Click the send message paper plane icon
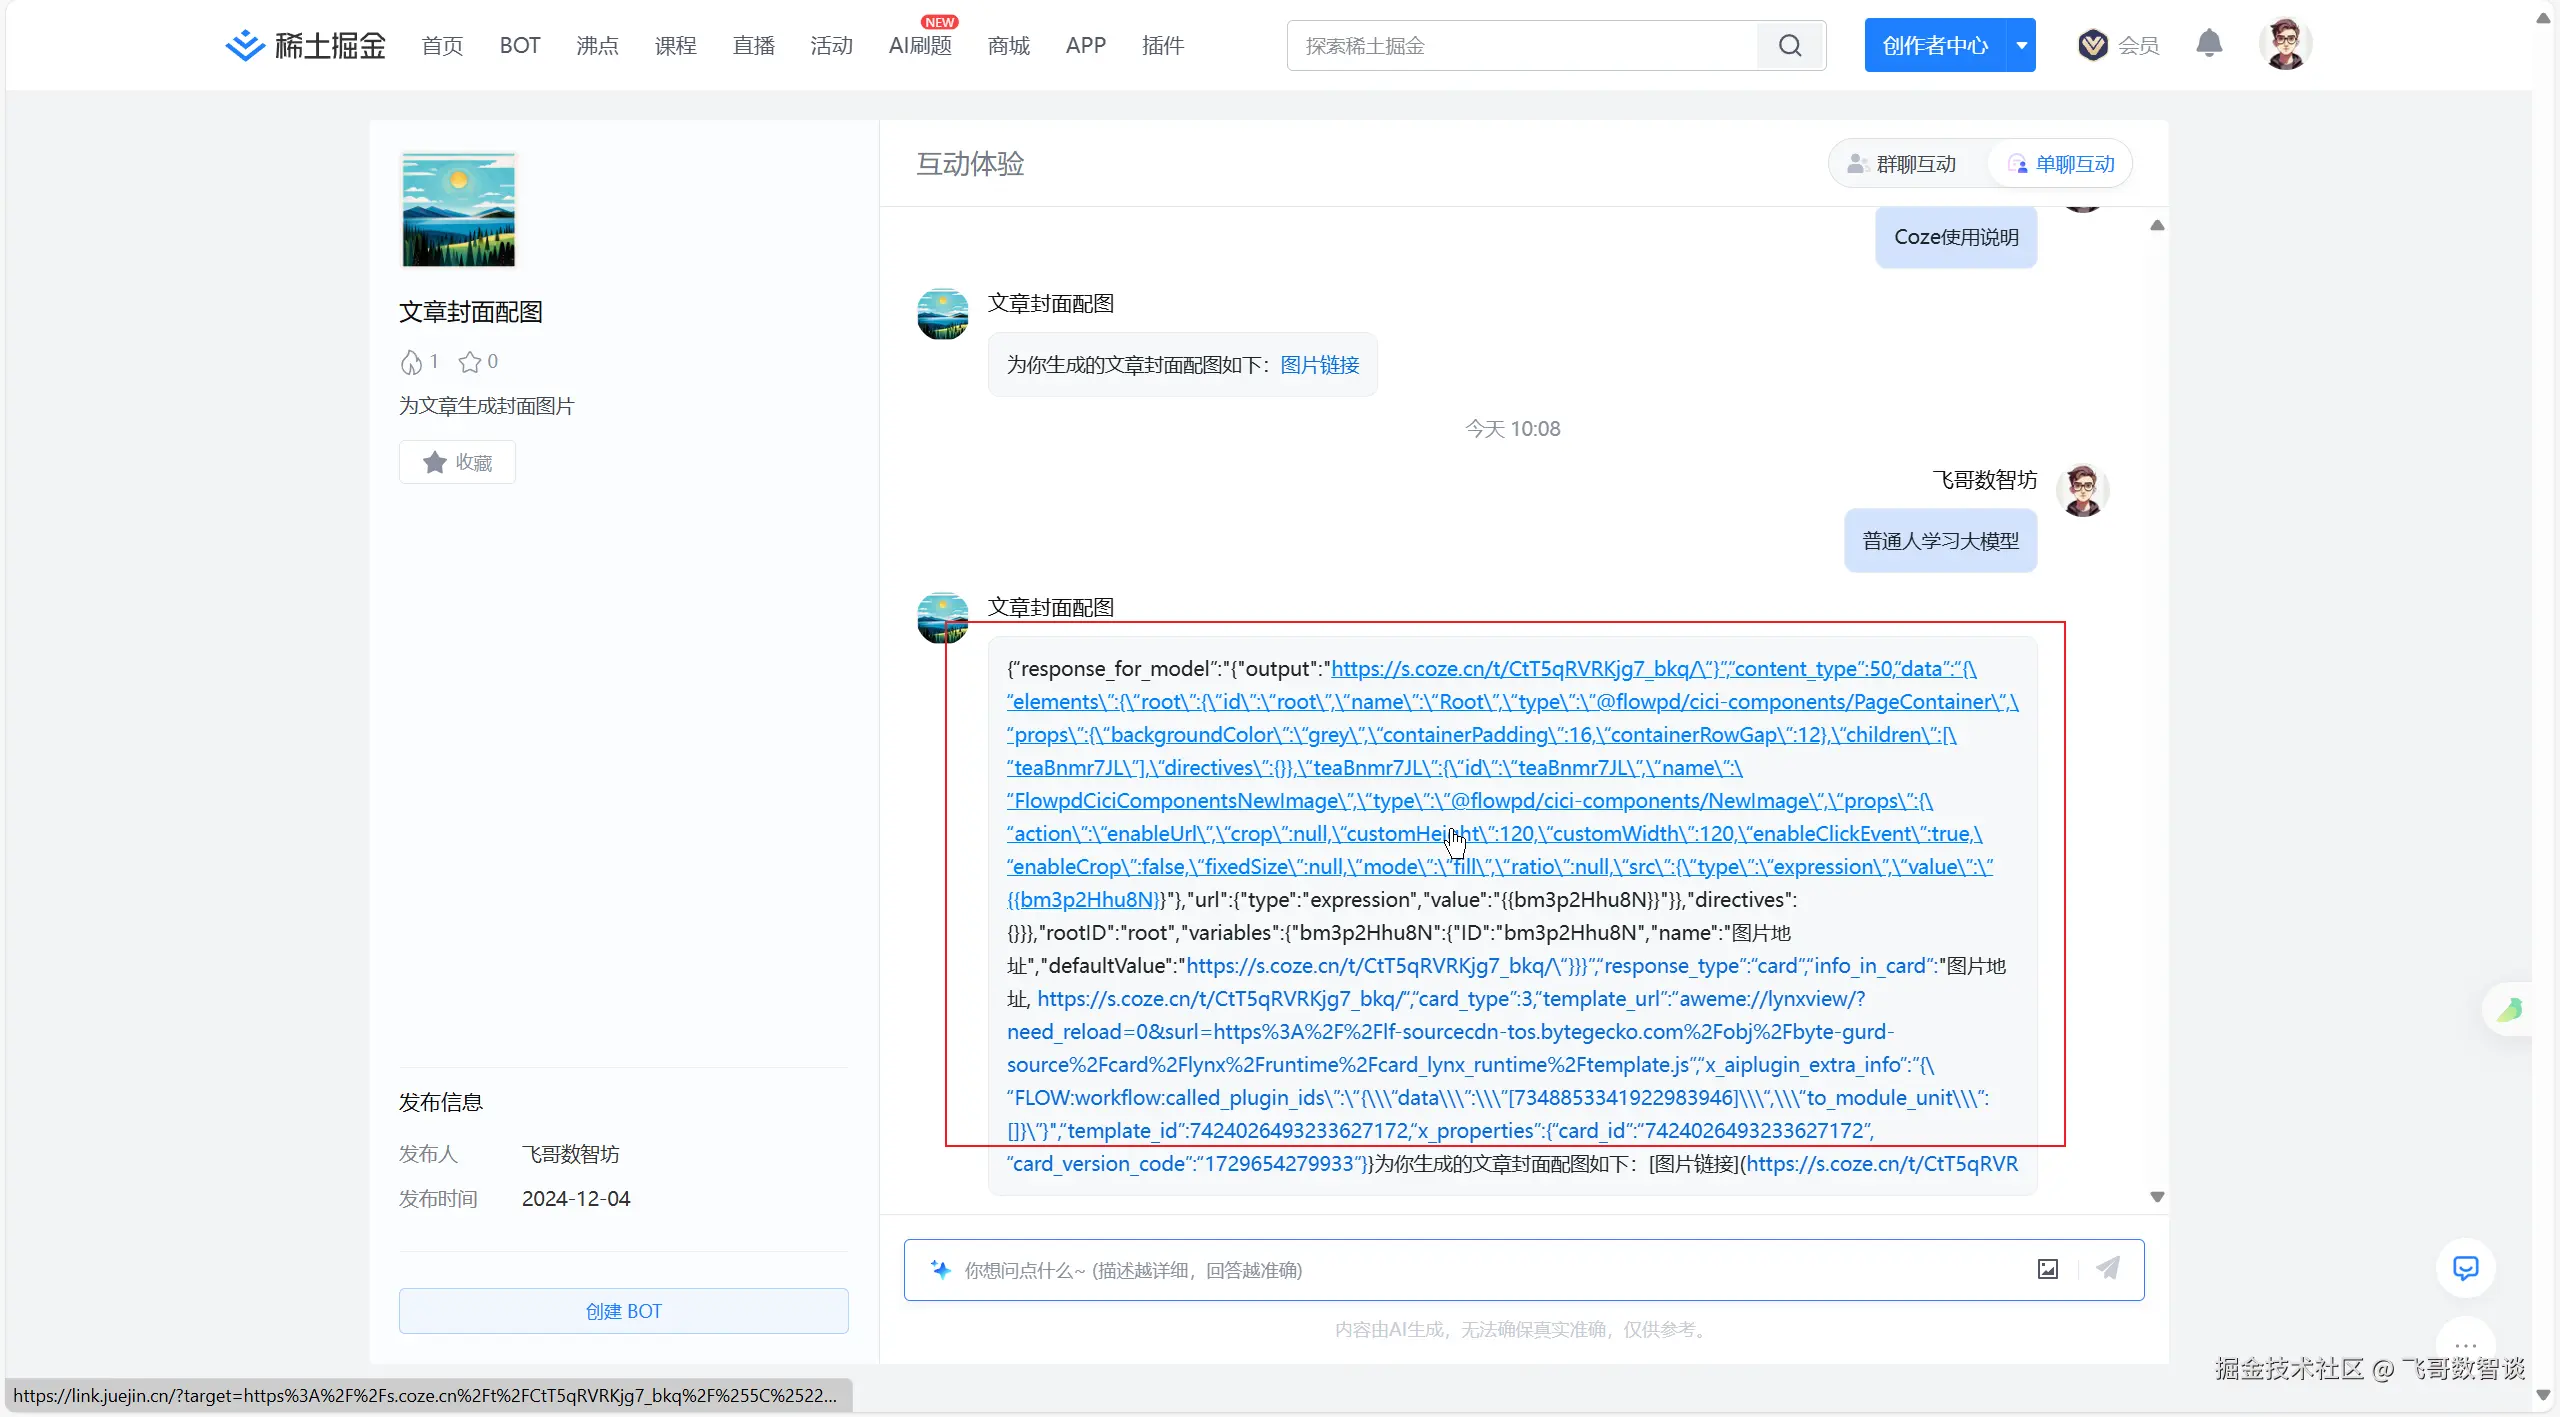This screenshot has width=2560, height=1417. (x=2107, y=1268)
